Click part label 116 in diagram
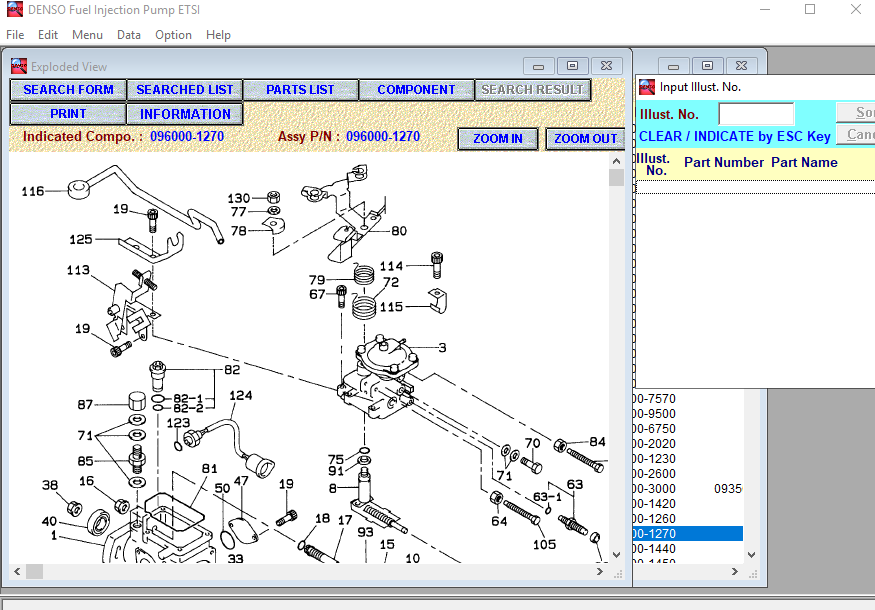The height and width of the screenshot is (610, 875). click(x=33, y=191)
